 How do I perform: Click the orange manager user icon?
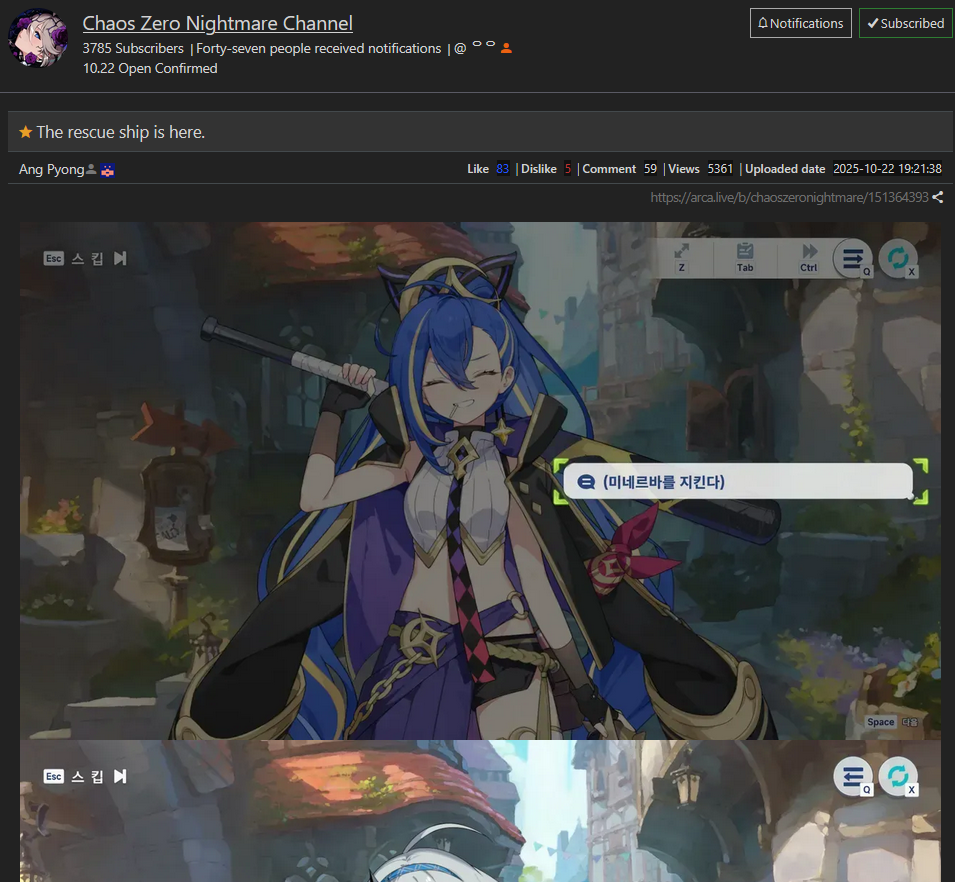[x=506, y=49]
